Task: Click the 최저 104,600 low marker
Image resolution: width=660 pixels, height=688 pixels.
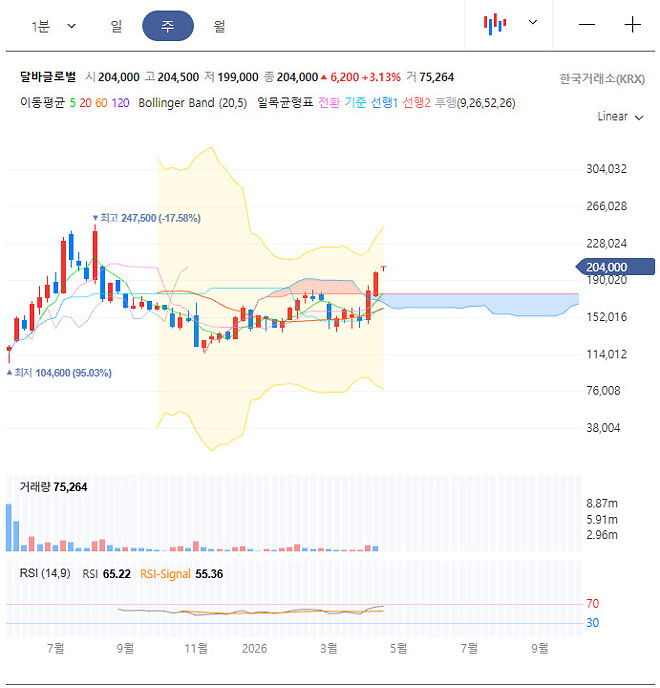Action: (x=59, y=373)
